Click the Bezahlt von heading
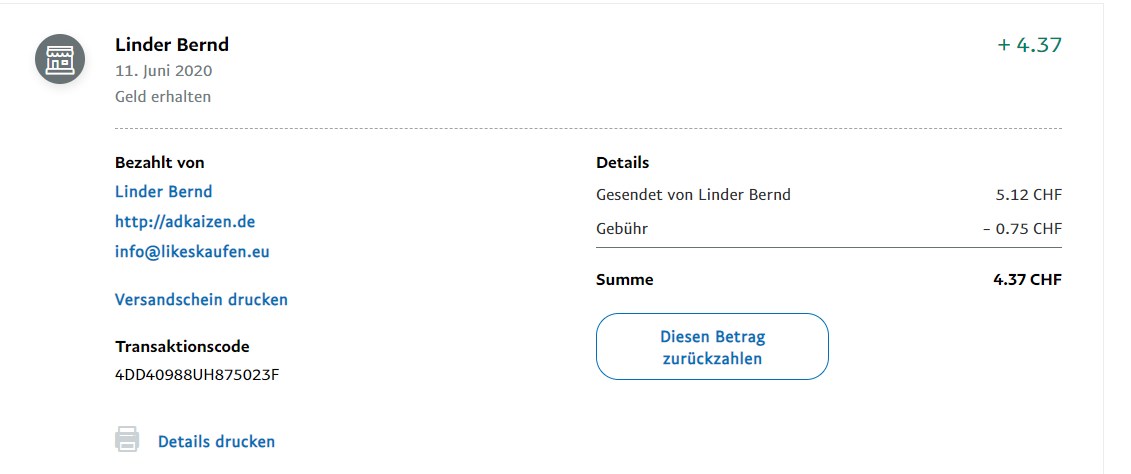 click(160, 162)
